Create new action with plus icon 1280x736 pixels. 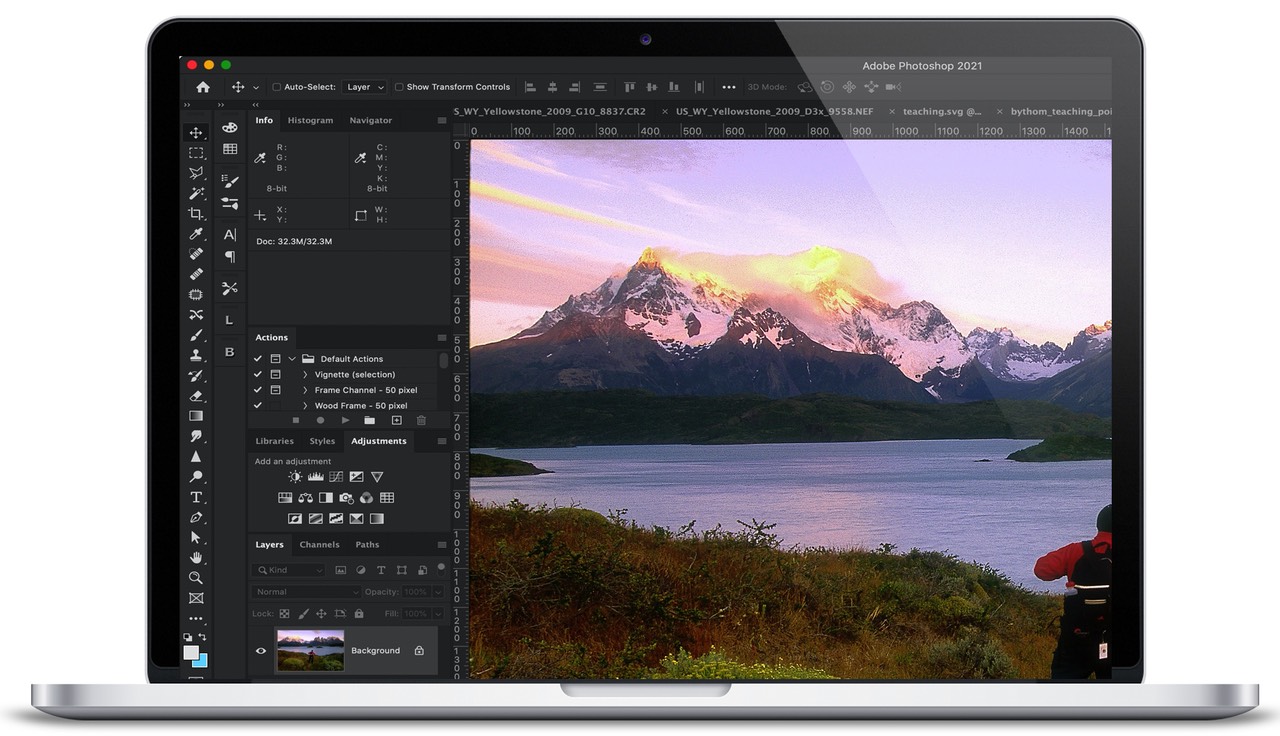click(x=396, y=421)
